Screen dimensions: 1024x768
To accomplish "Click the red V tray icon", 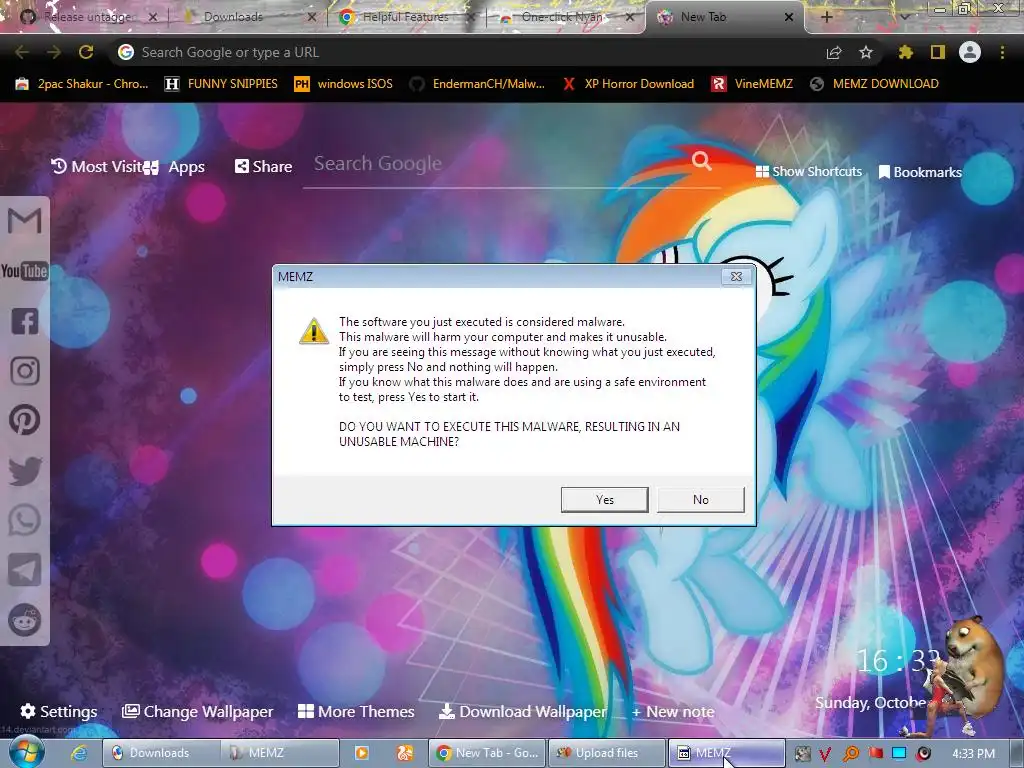I will click(x=825, y=754).
